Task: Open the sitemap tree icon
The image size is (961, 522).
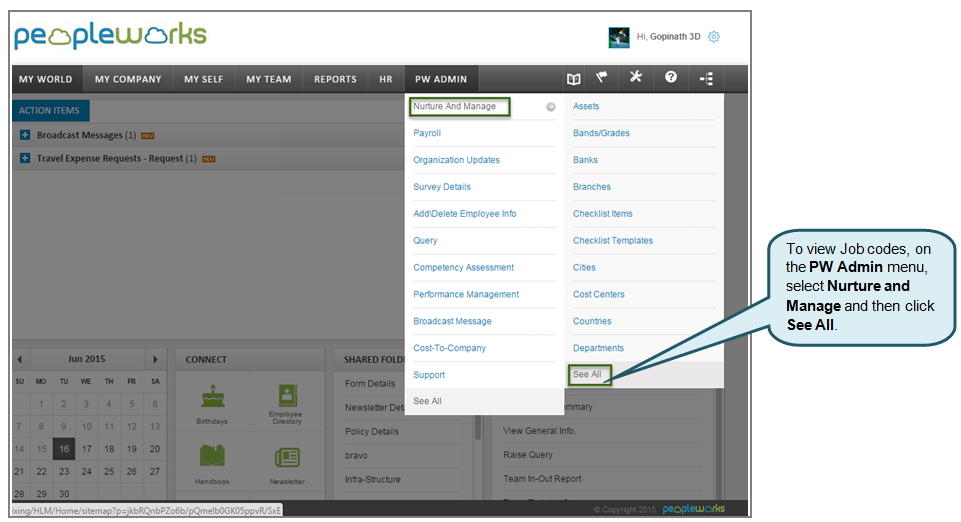Action: tap(706, 78)
